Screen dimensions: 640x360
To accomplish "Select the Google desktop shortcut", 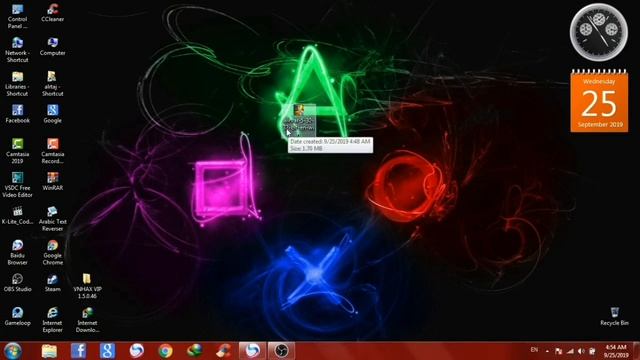I will click(x=52, y=113).
